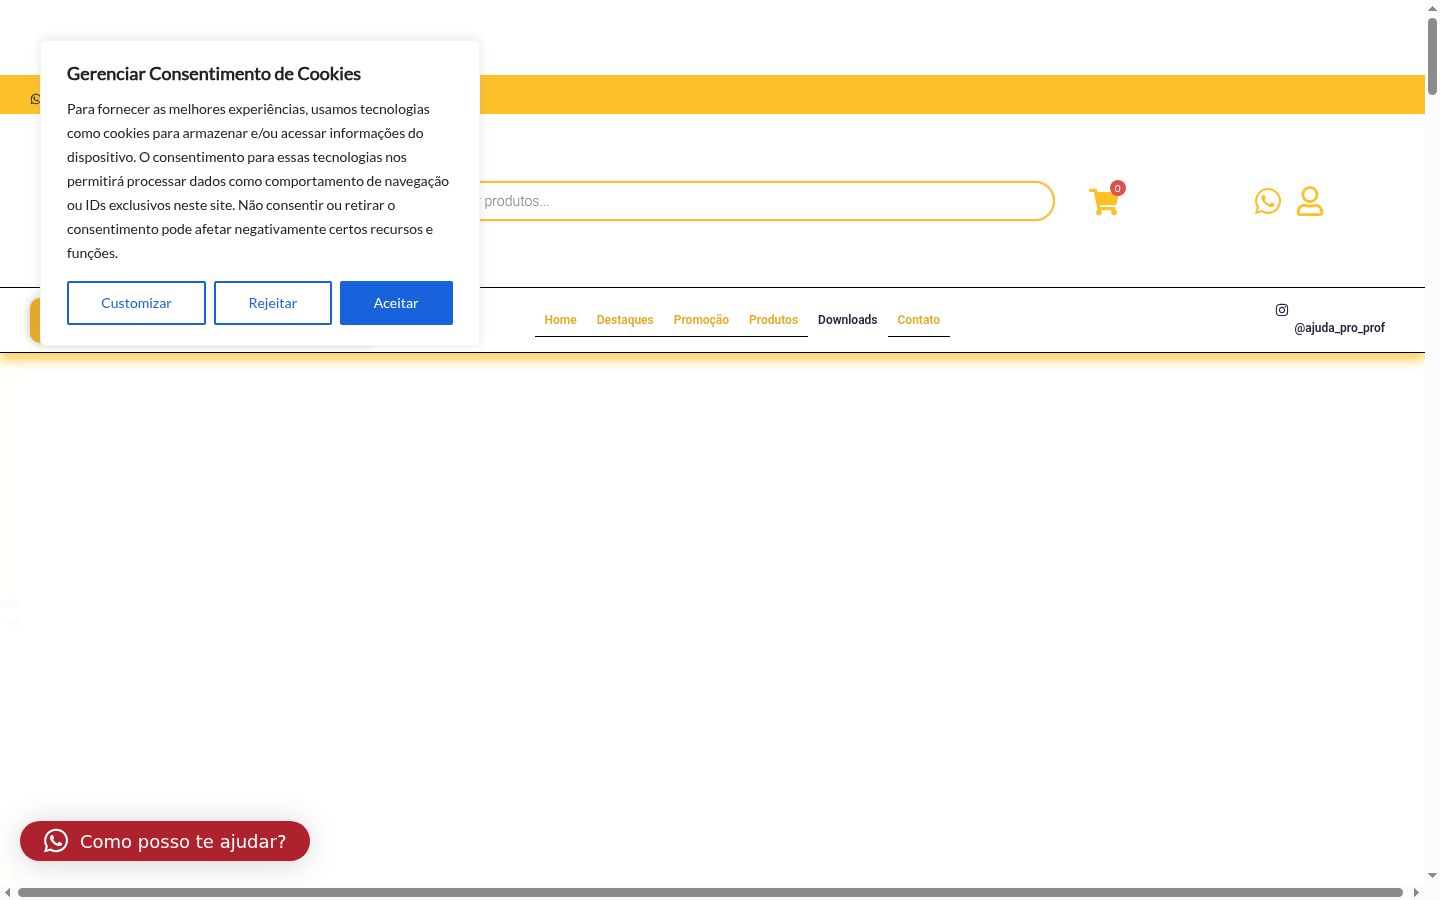Viewport: 1440px width, 900px height.
Task: Click the scroll right arrow
Action: click(x=1416, y=892)
